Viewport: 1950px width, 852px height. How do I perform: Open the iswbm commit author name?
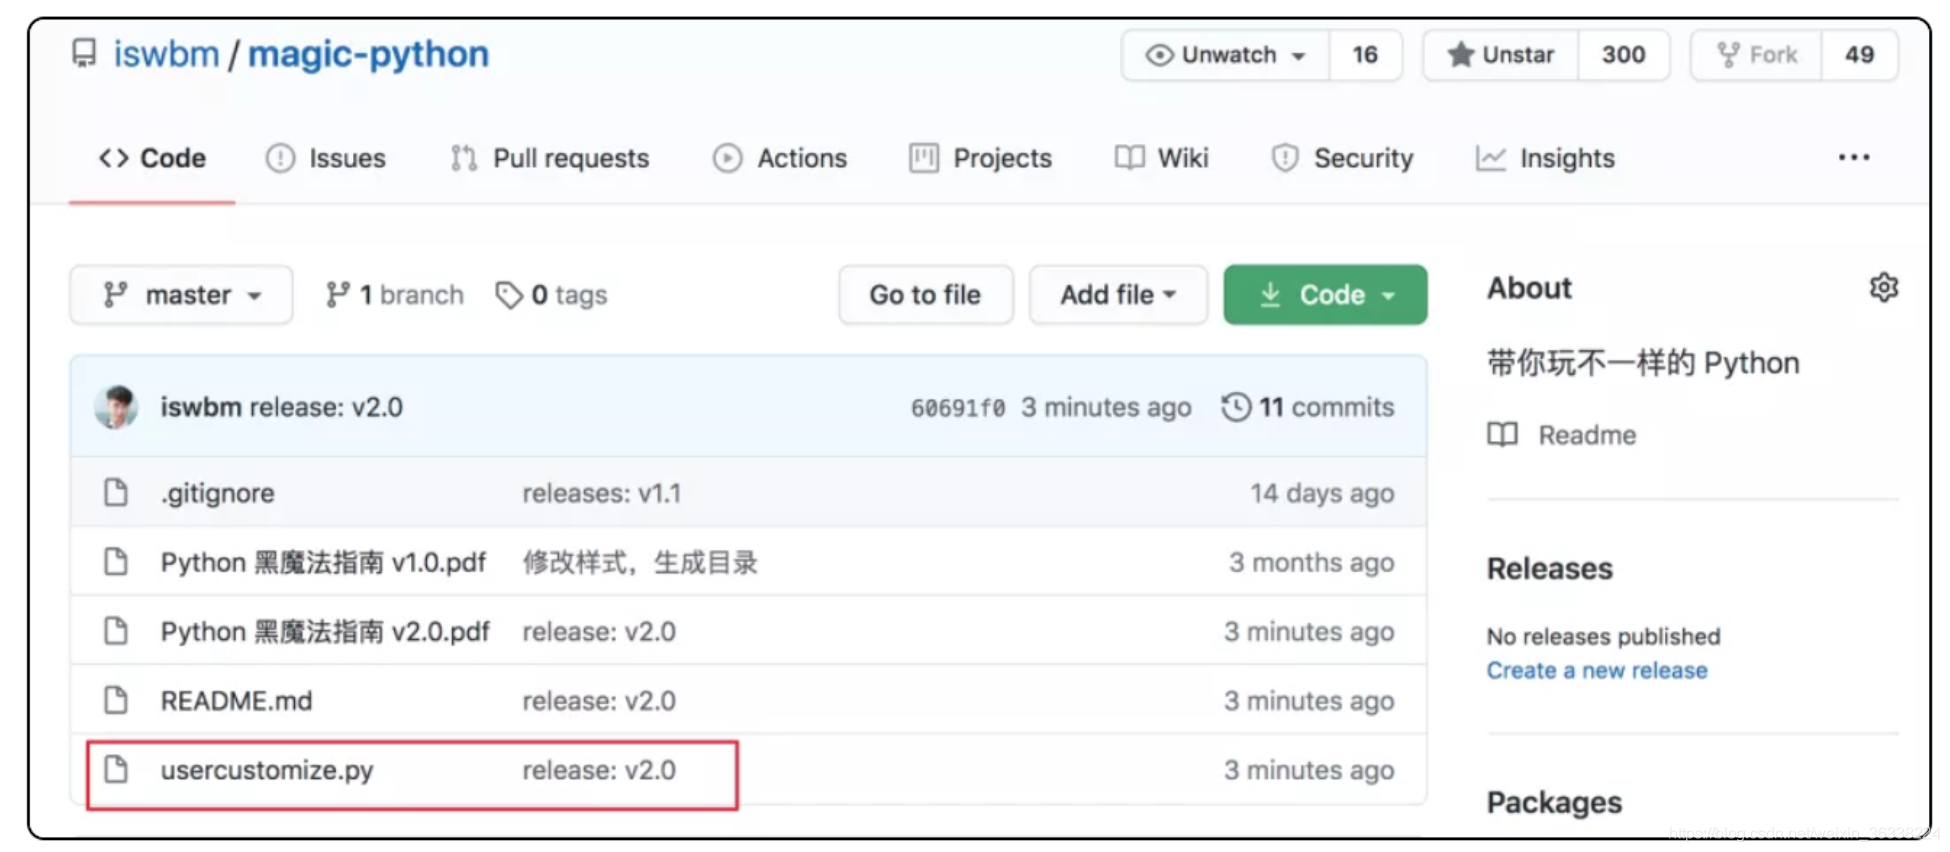tap(201, 407)
